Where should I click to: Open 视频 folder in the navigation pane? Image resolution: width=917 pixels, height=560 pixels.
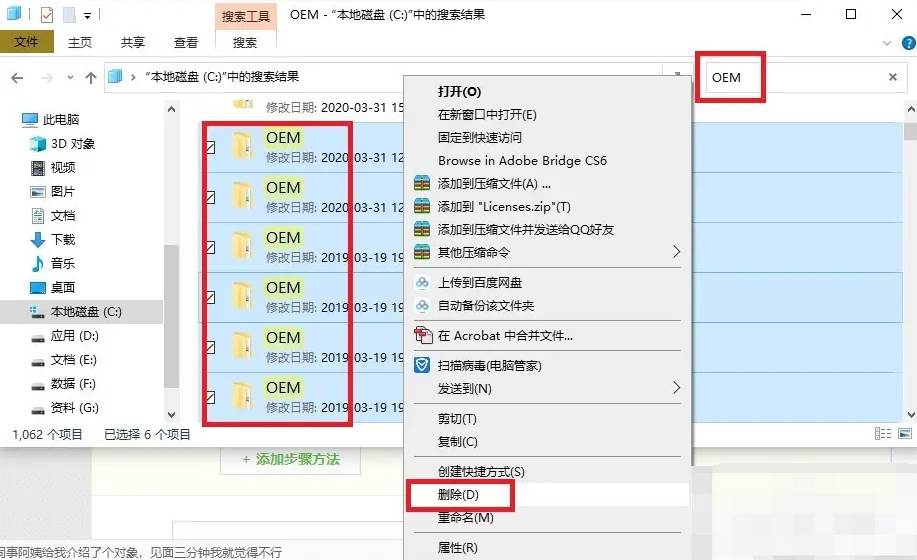53,167
